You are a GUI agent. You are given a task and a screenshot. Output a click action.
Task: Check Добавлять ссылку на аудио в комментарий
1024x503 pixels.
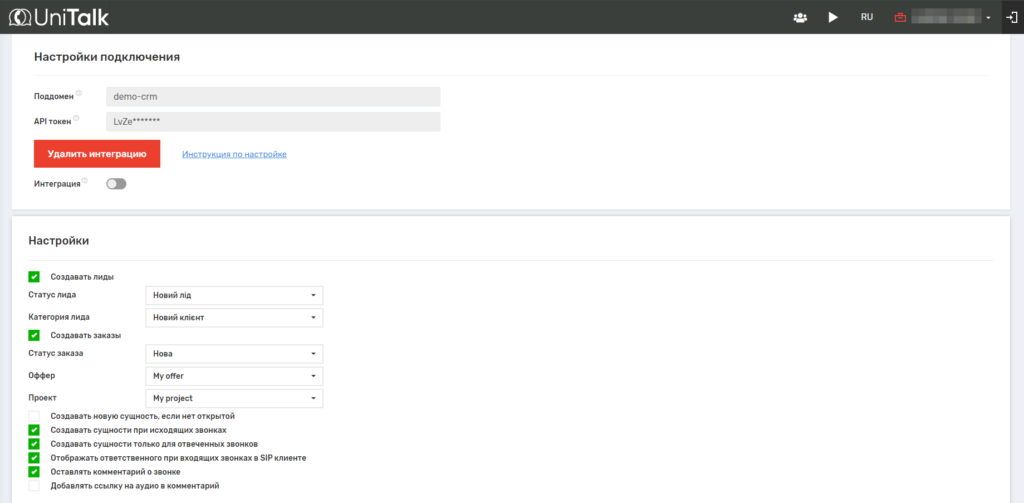34,485
